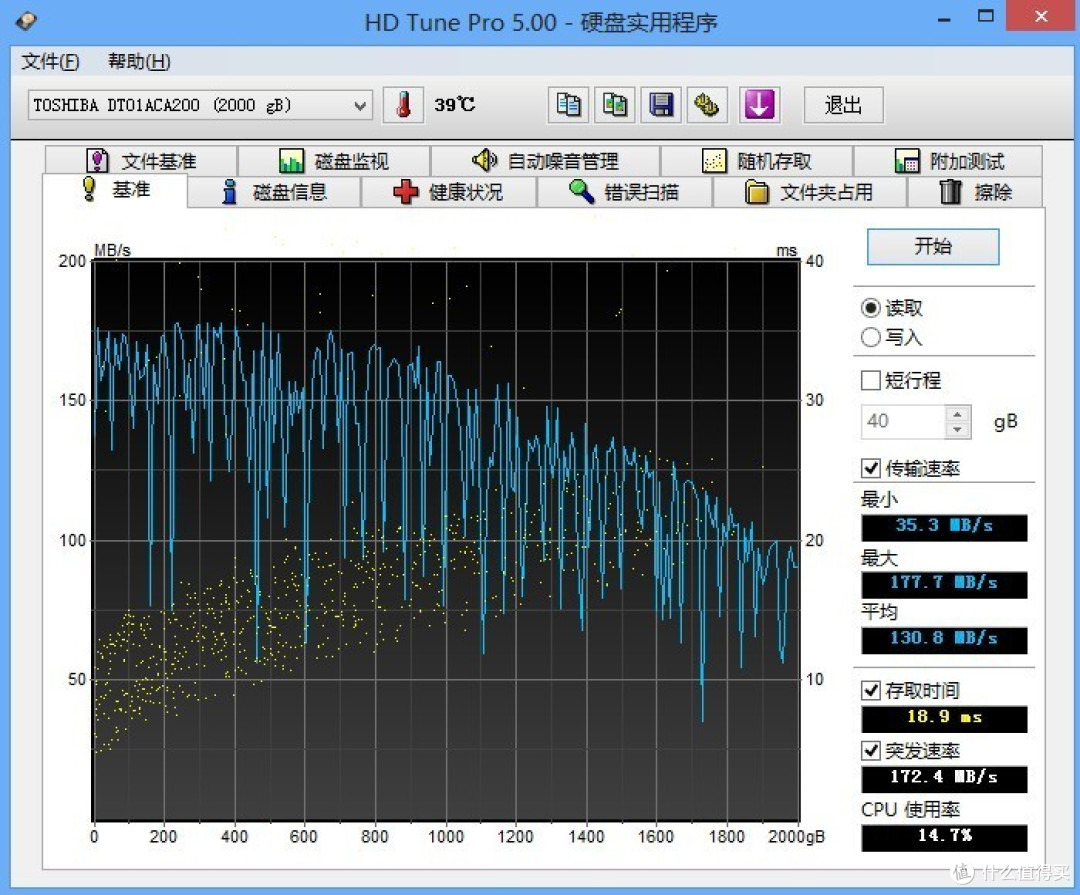Open the 帮助(H) menu
Viewport: 1080px width, 895px height.
138,62
